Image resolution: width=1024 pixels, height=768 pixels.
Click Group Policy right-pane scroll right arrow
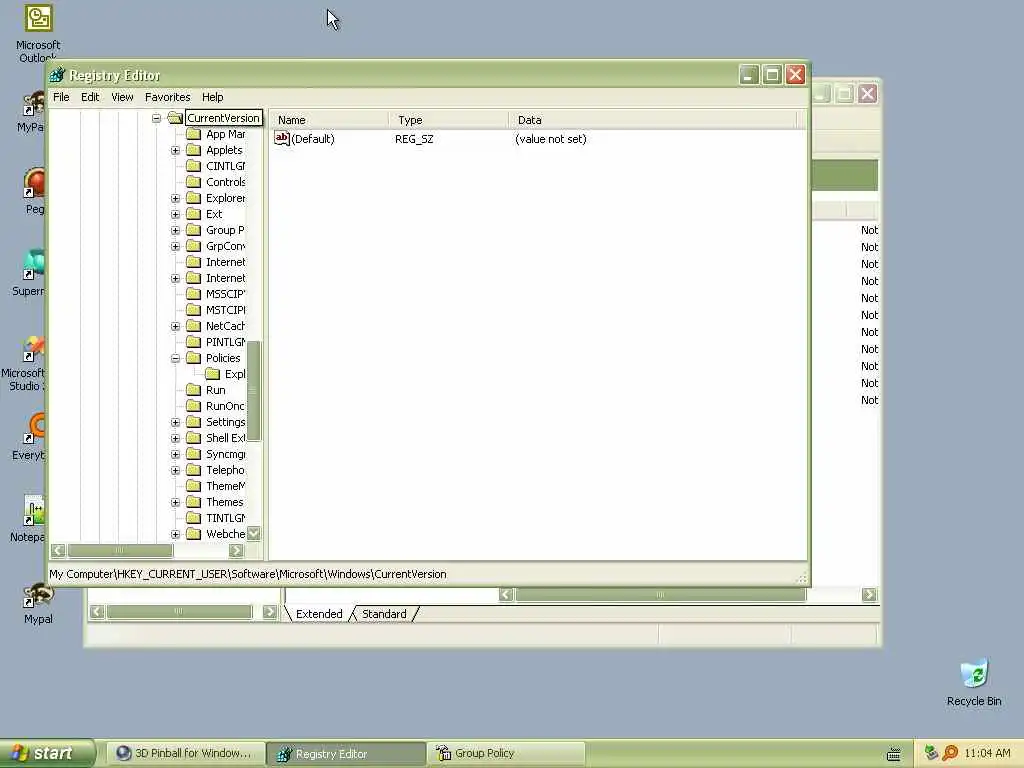(x=869, y=594)
